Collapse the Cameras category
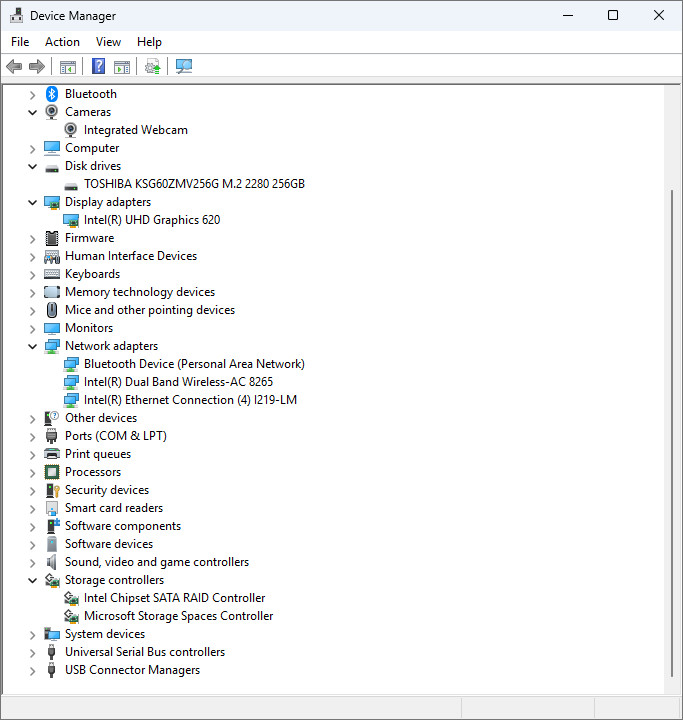 (32, 112)
